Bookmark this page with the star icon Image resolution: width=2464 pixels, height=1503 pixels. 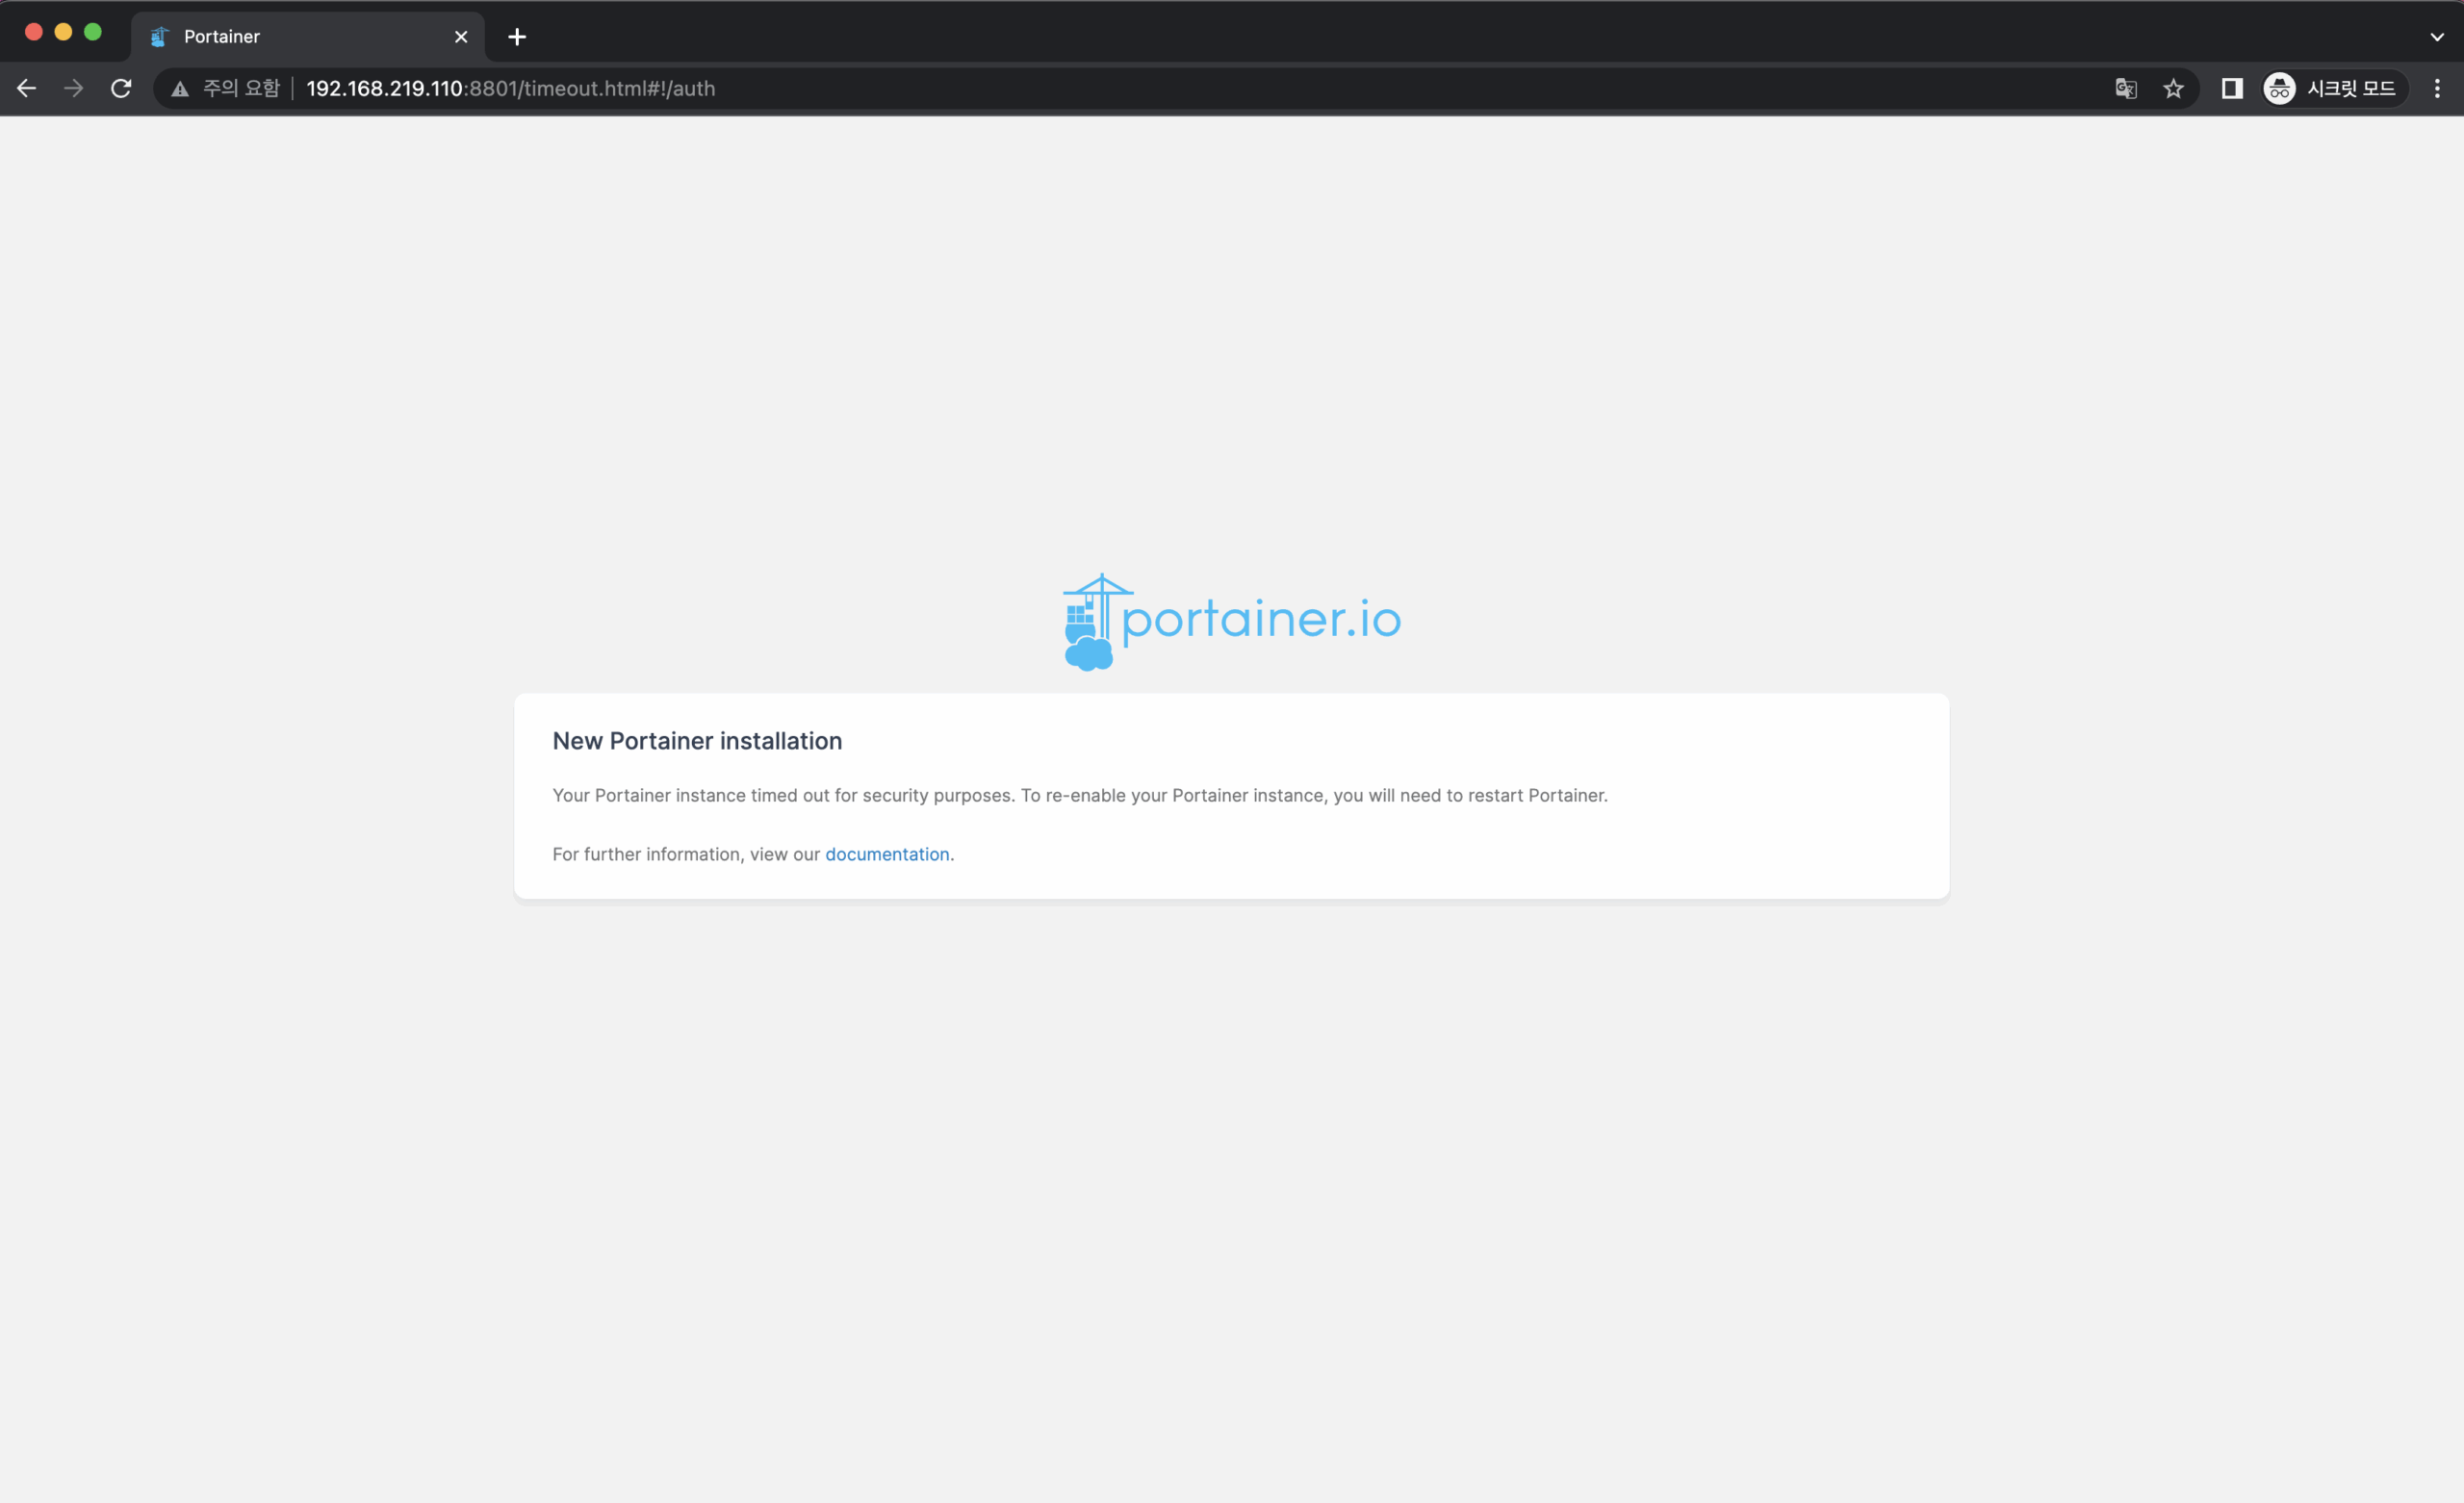(2173, 88)
